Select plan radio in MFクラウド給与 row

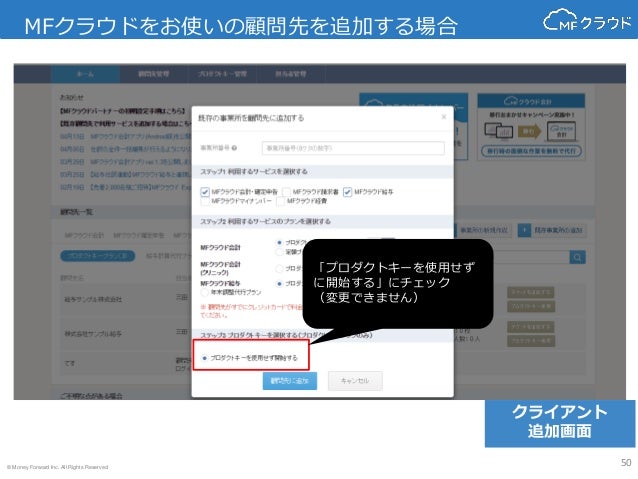(279, 284)
